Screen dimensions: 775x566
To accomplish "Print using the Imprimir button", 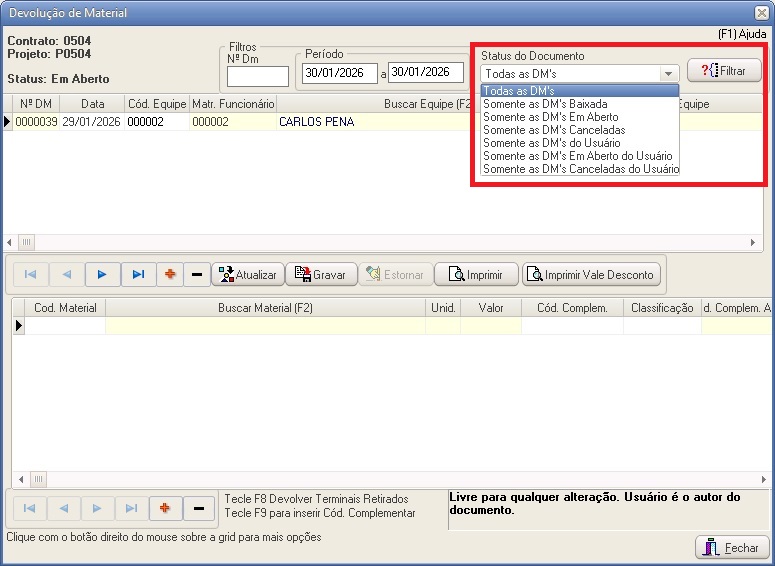I will click(x=476, y=275).
